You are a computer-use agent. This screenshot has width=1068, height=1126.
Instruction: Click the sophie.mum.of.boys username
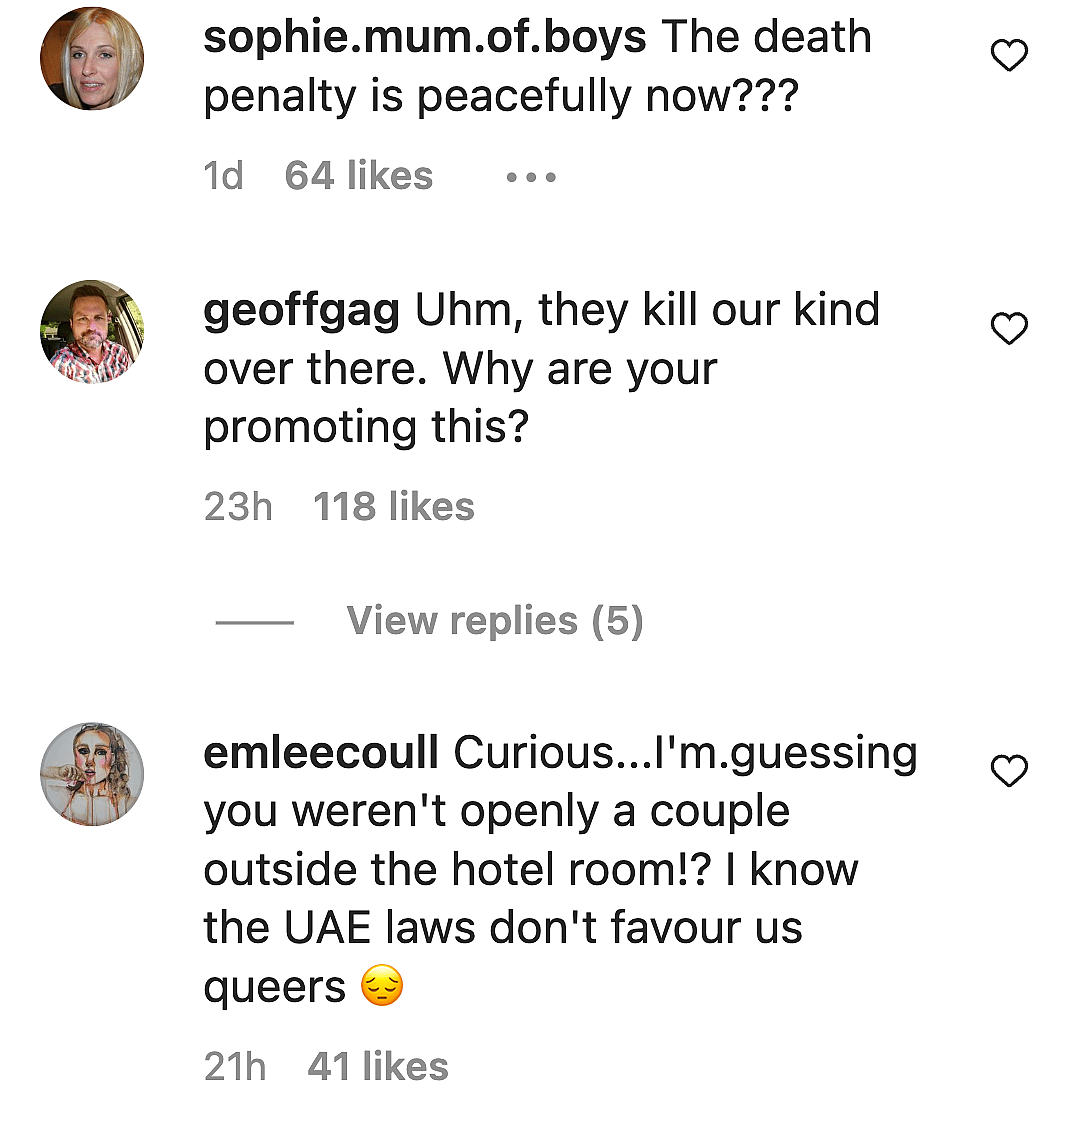(424, 38)
